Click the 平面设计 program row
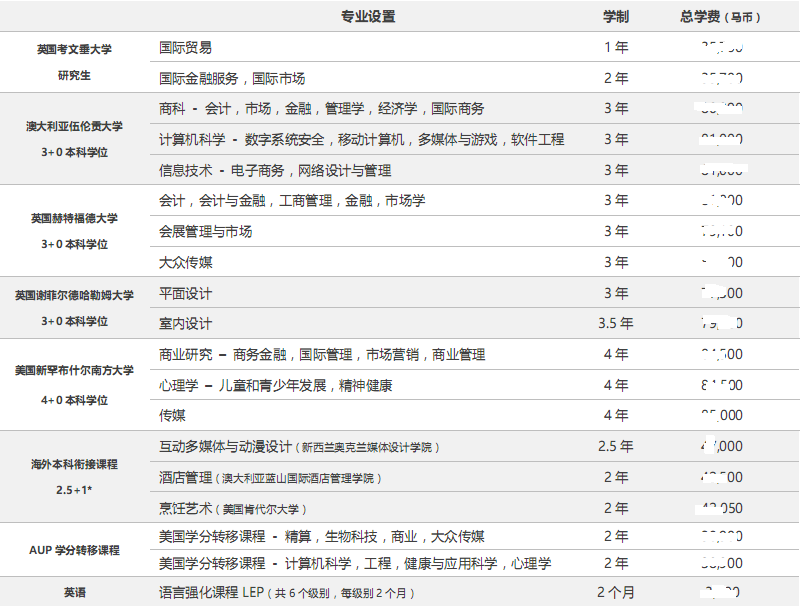 point(475,293)
